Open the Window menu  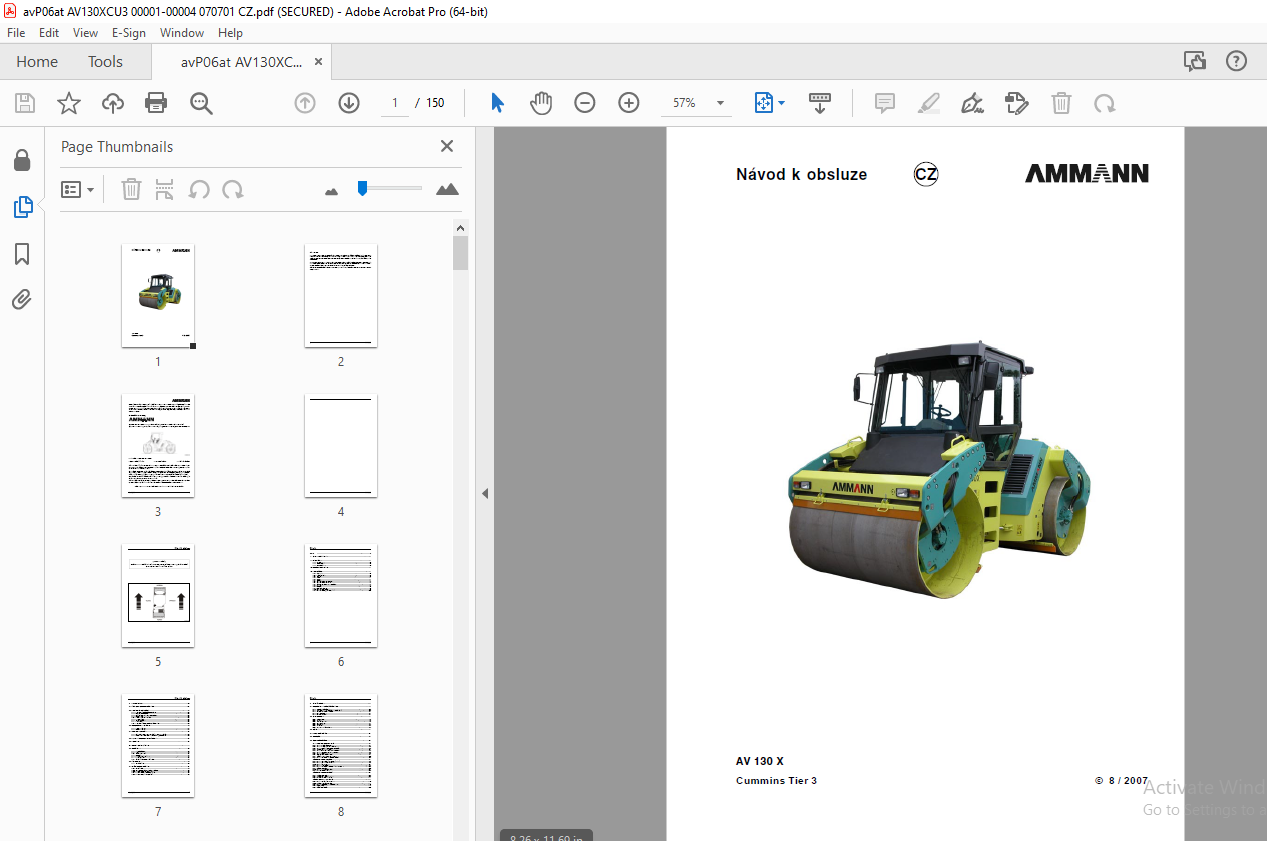182,32
